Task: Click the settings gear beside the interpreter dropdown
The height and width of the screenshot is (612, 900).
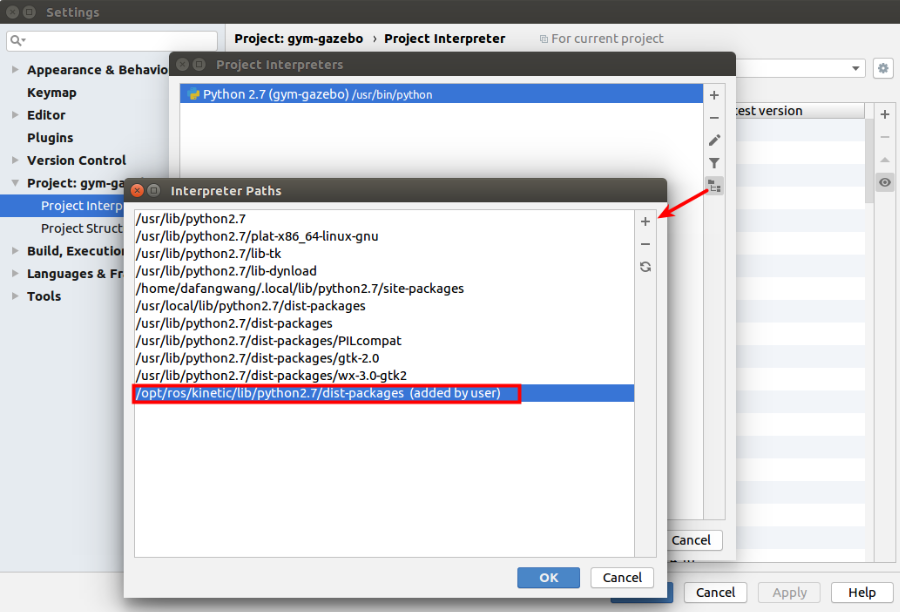Action: click(x=883, y=68)
